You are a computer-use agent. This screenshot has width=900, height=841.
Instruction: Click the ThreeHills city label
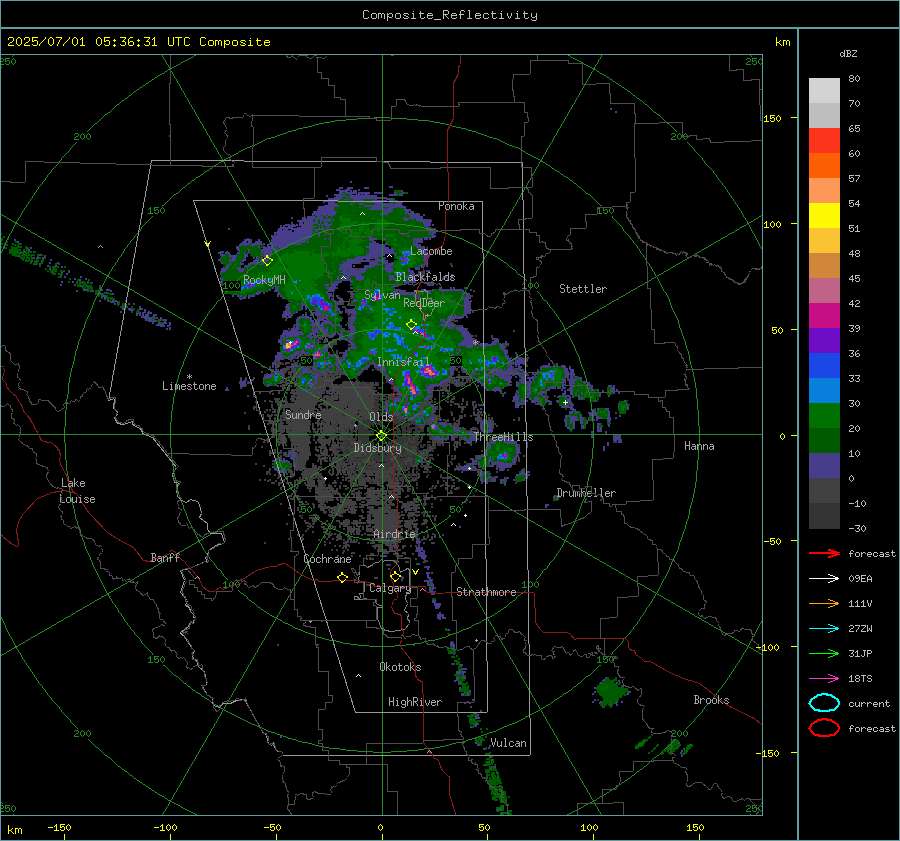pyautogui.click(x=503, y=437)
